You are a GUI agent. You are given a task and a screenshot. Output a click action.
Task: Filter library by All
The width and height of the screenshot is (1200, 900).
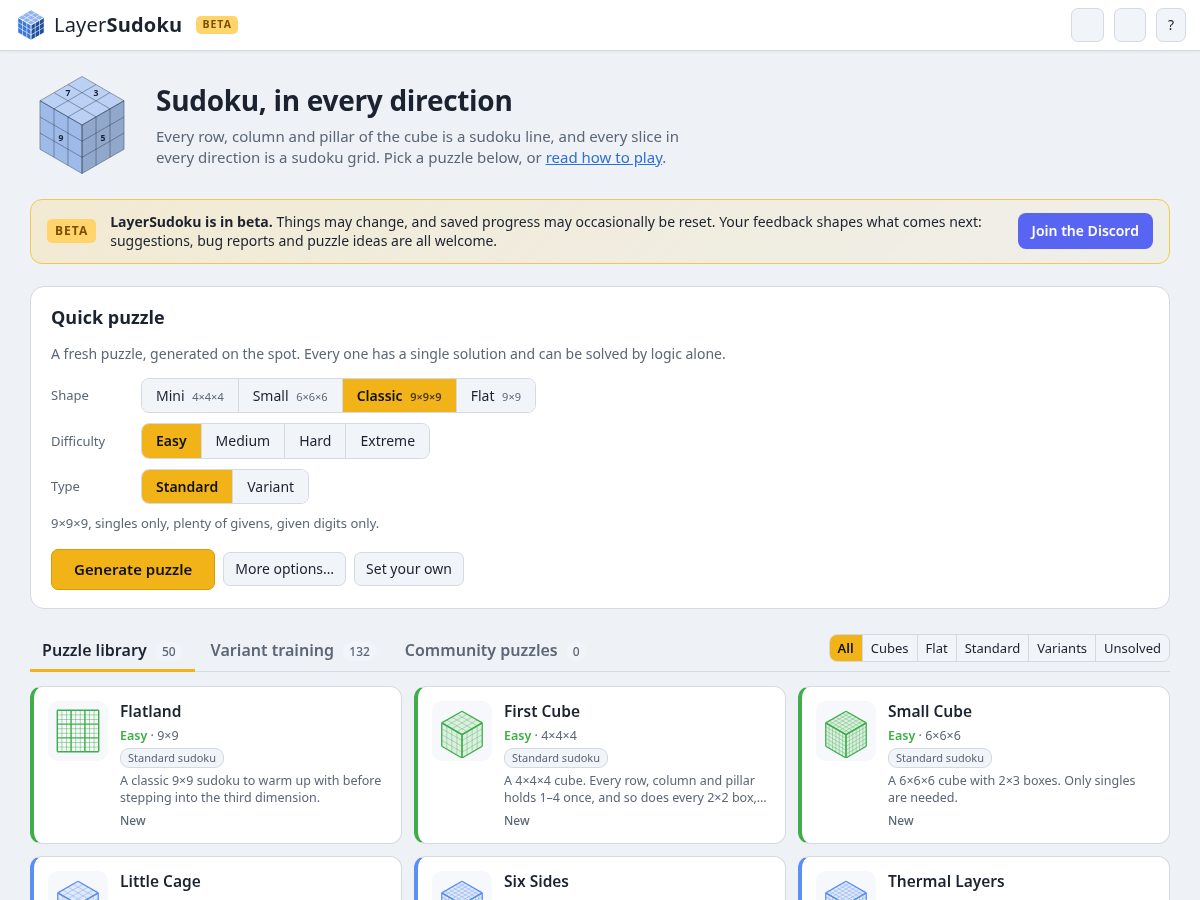pos(846,648)
